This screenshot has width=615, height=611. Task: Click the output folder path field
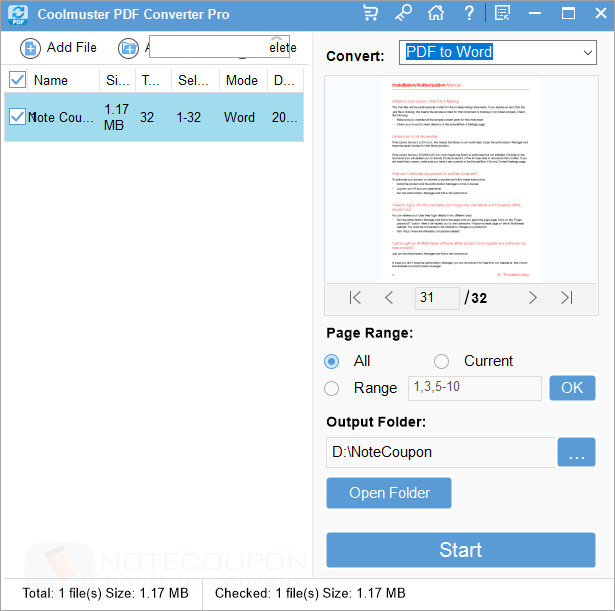point(440,453)
